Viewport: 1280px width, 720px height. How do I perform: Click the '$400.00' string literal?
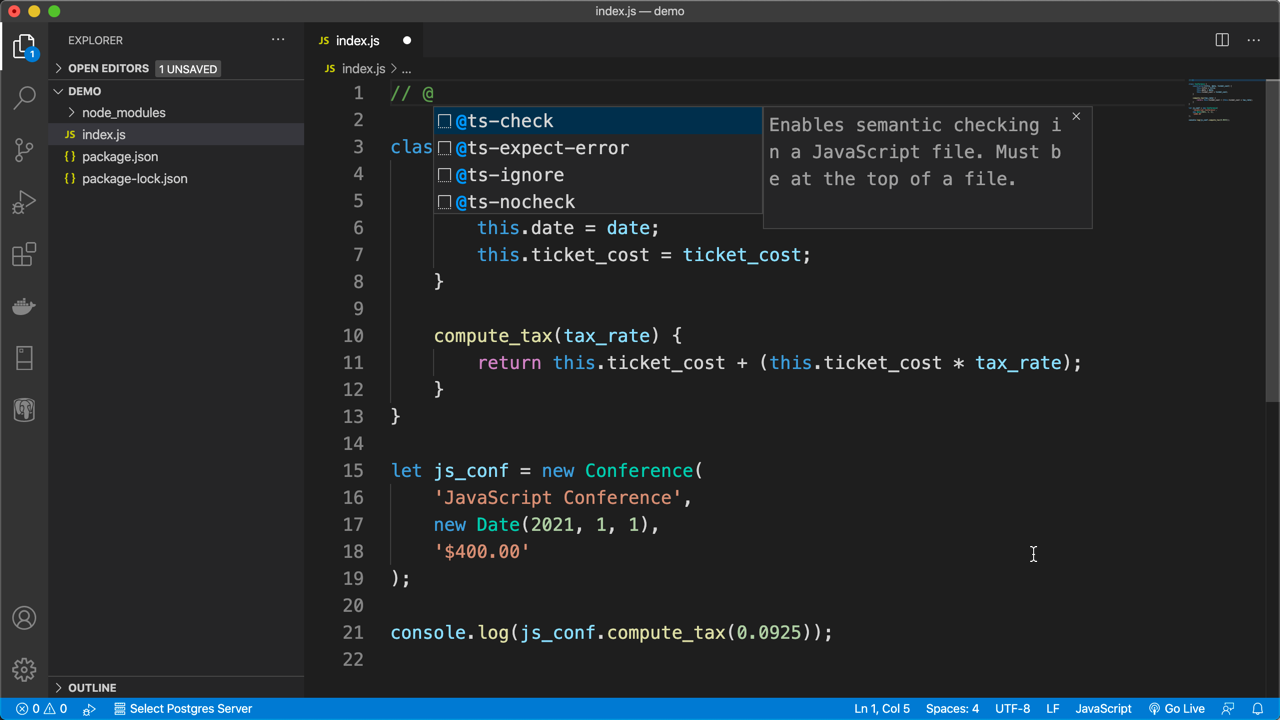pos(482,552)
